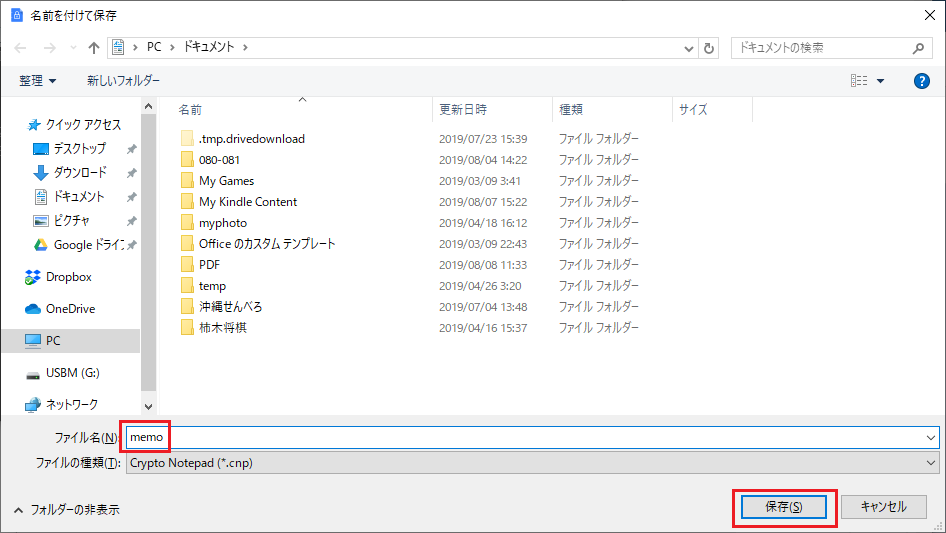Screen dimensions: 946x533
Task: Close the 名前を付けて保存 dialog
Action: 930,15
